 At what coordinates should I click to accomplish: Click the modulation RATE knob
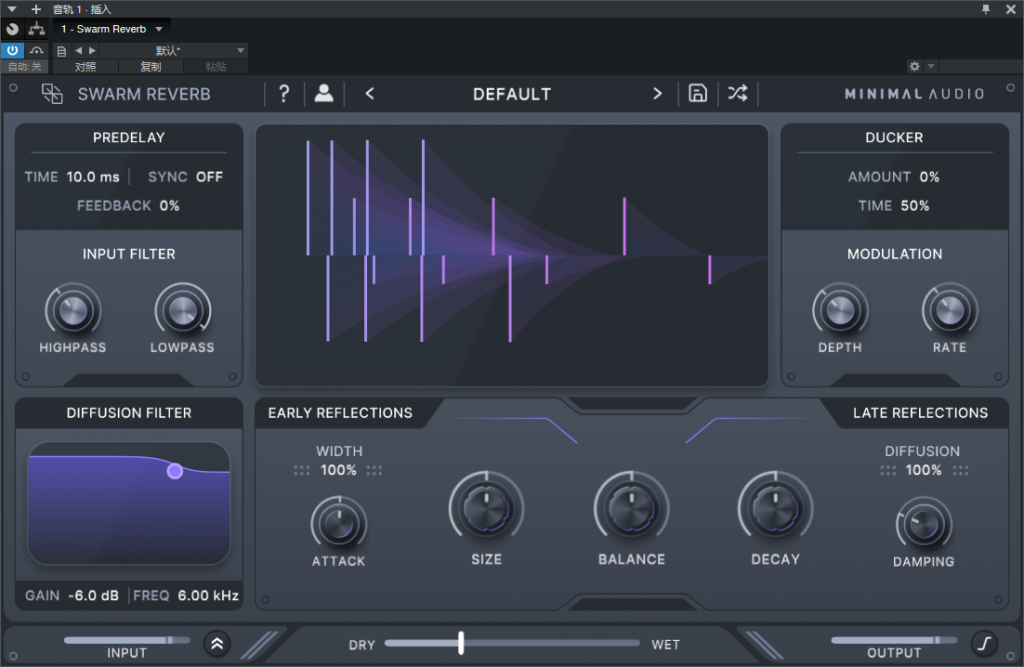[x=950, y=311]
